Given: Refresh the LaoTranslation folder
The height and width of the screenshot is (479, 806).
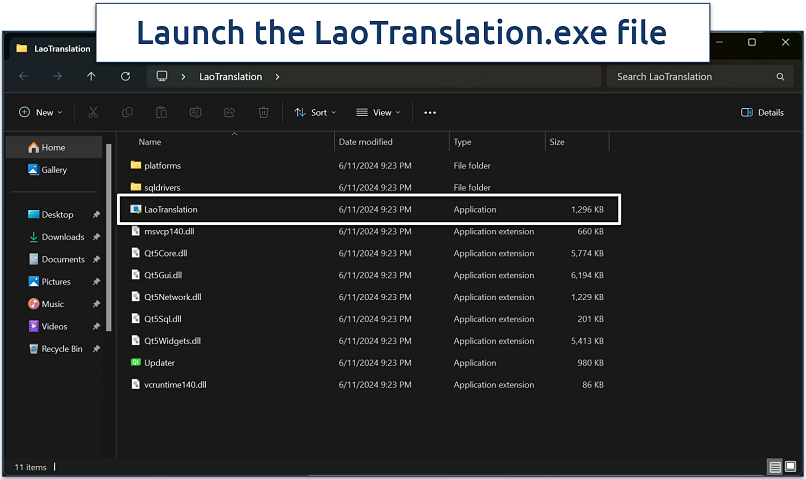Looking at the screenshot, I should pyautogui.click(x=125, y=77).
